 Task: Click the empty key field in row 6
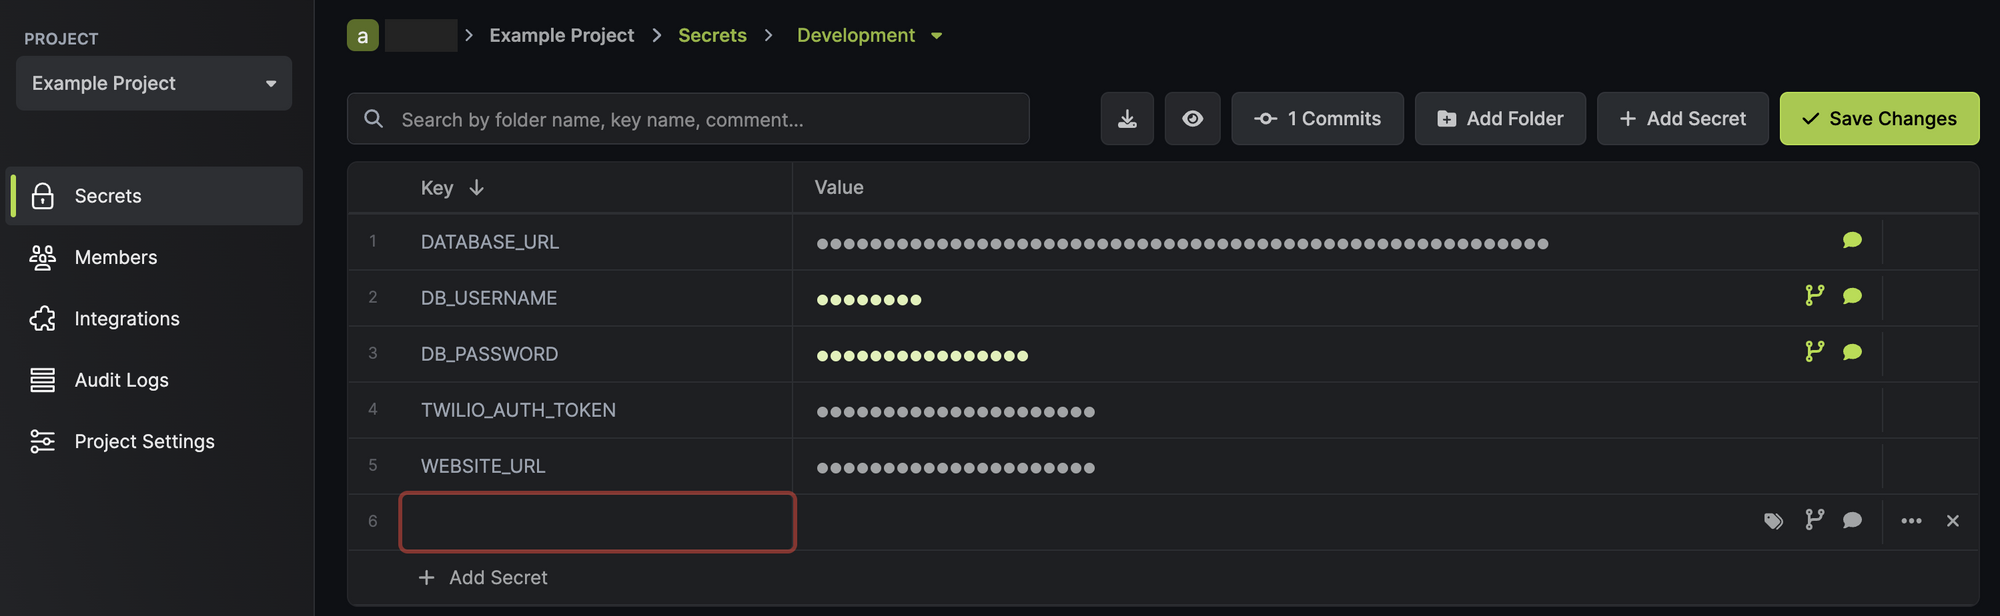597,522
